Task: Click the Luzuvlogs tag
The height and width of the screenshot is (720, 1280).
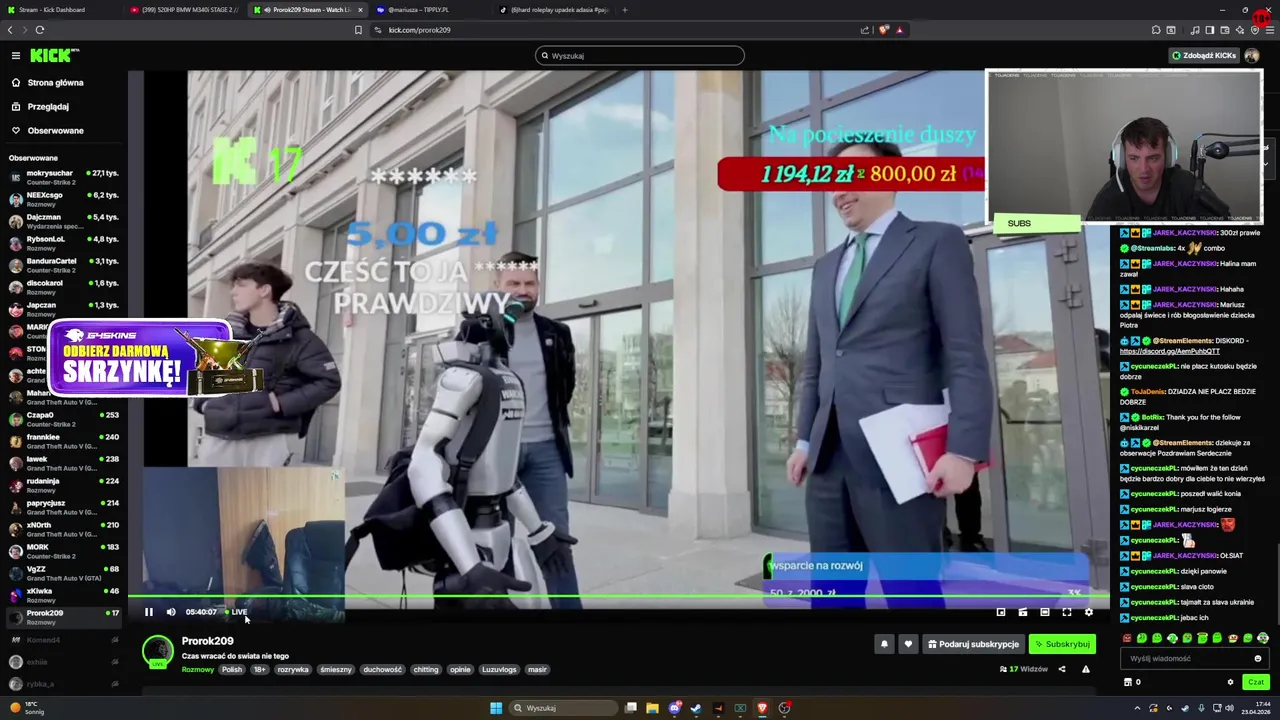Action: 499,670
